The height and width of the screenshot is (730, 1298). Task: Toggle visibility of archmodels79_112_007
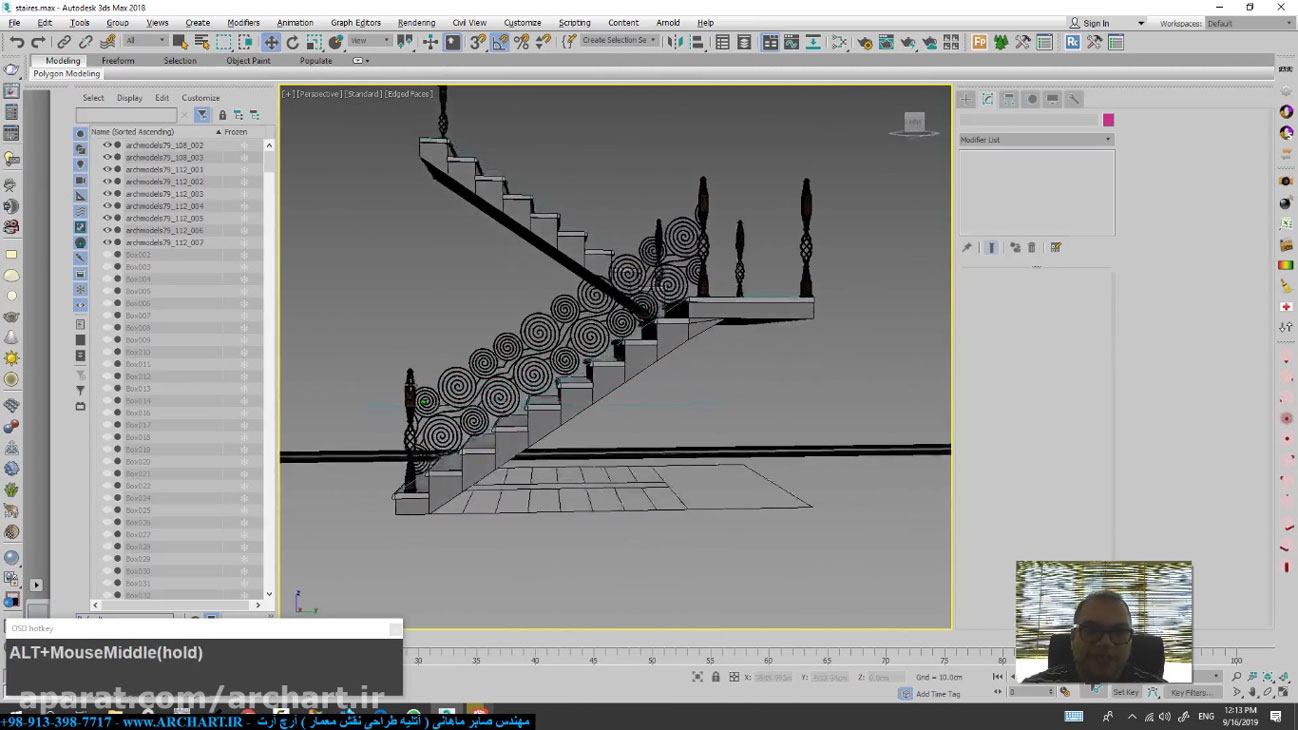coord(107,242)
